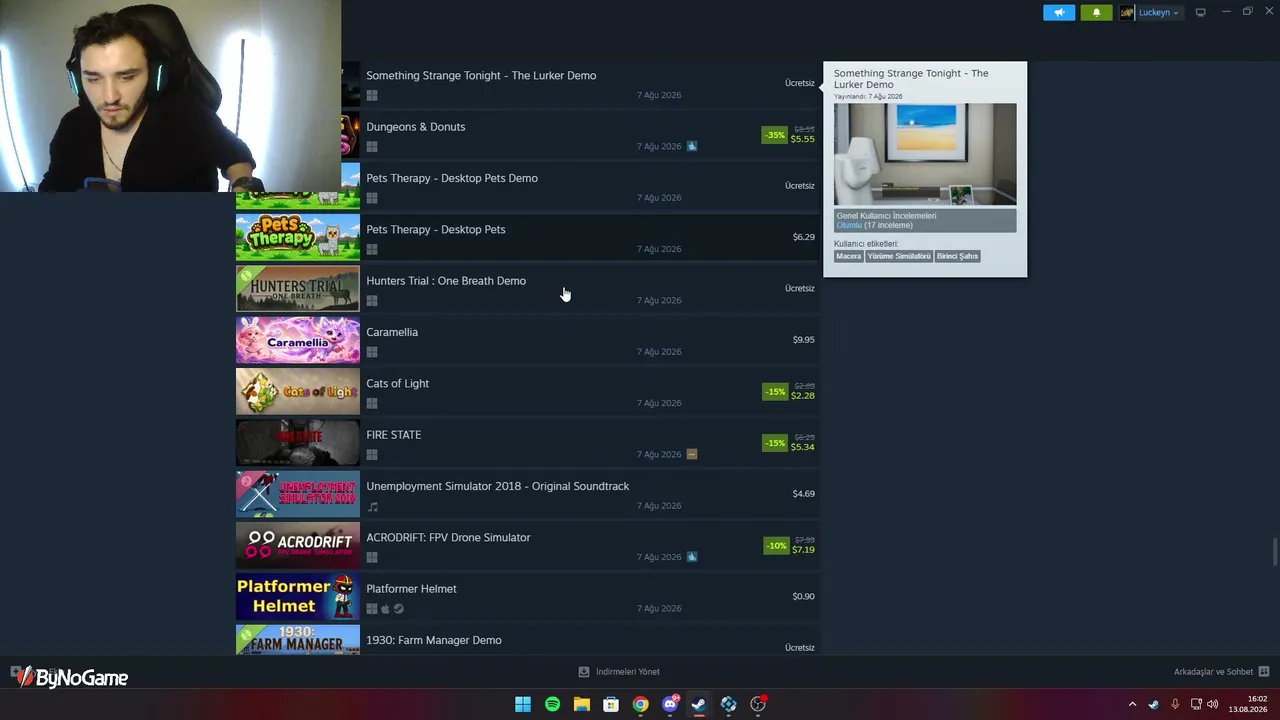Show hidden system tray icons
The width and height of the screenshot is (1280, 720).
[x=1132, y=705]
